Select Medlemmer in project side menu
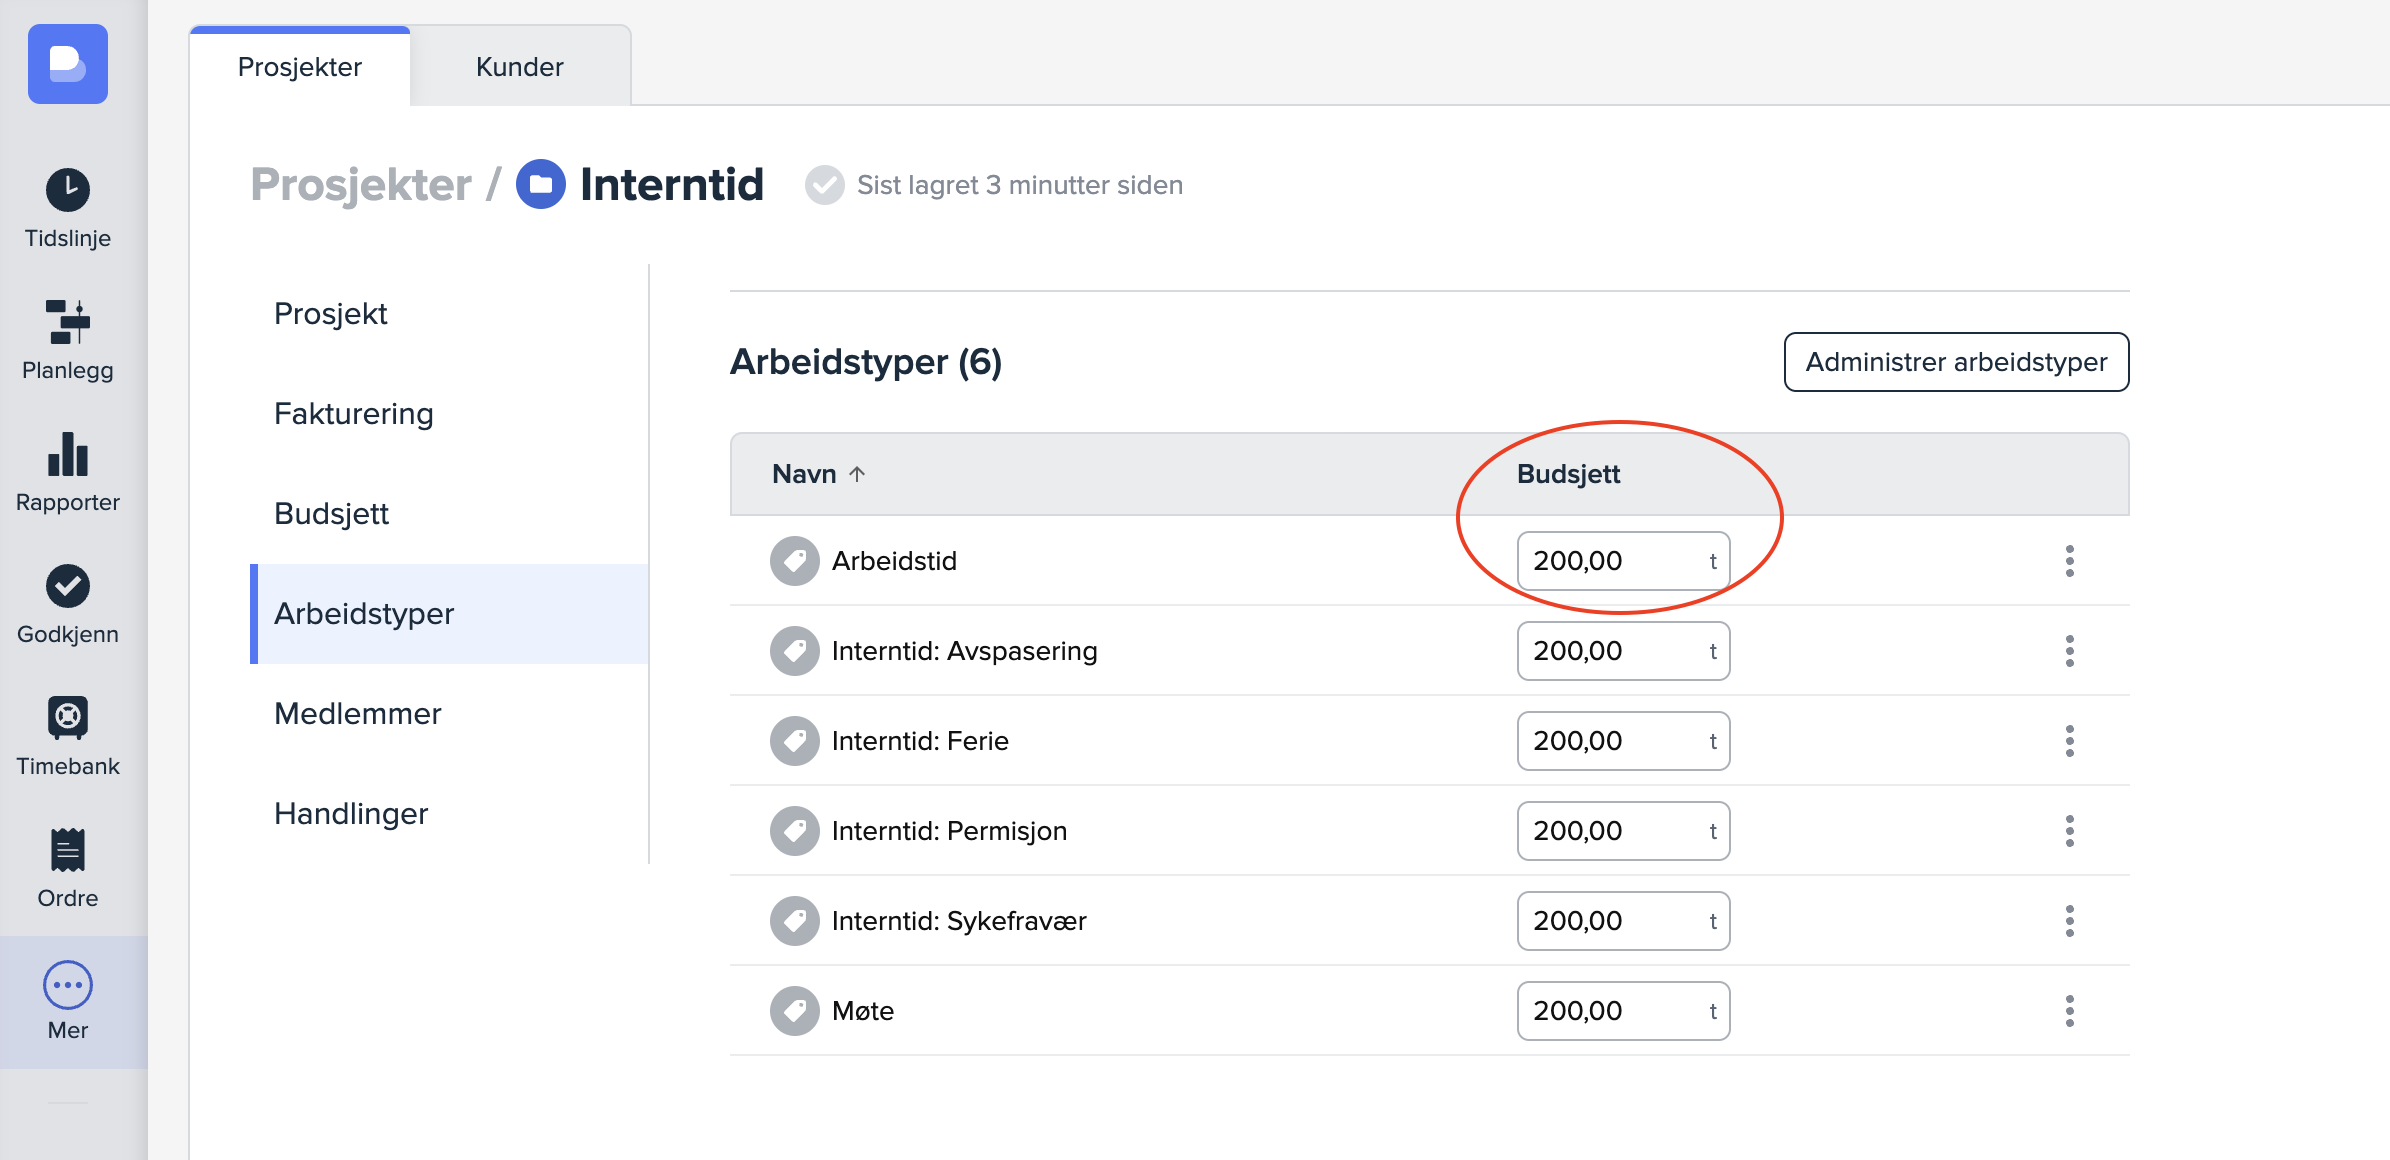The height and width of the screenshot is (1160, 2390). (357, 714)
